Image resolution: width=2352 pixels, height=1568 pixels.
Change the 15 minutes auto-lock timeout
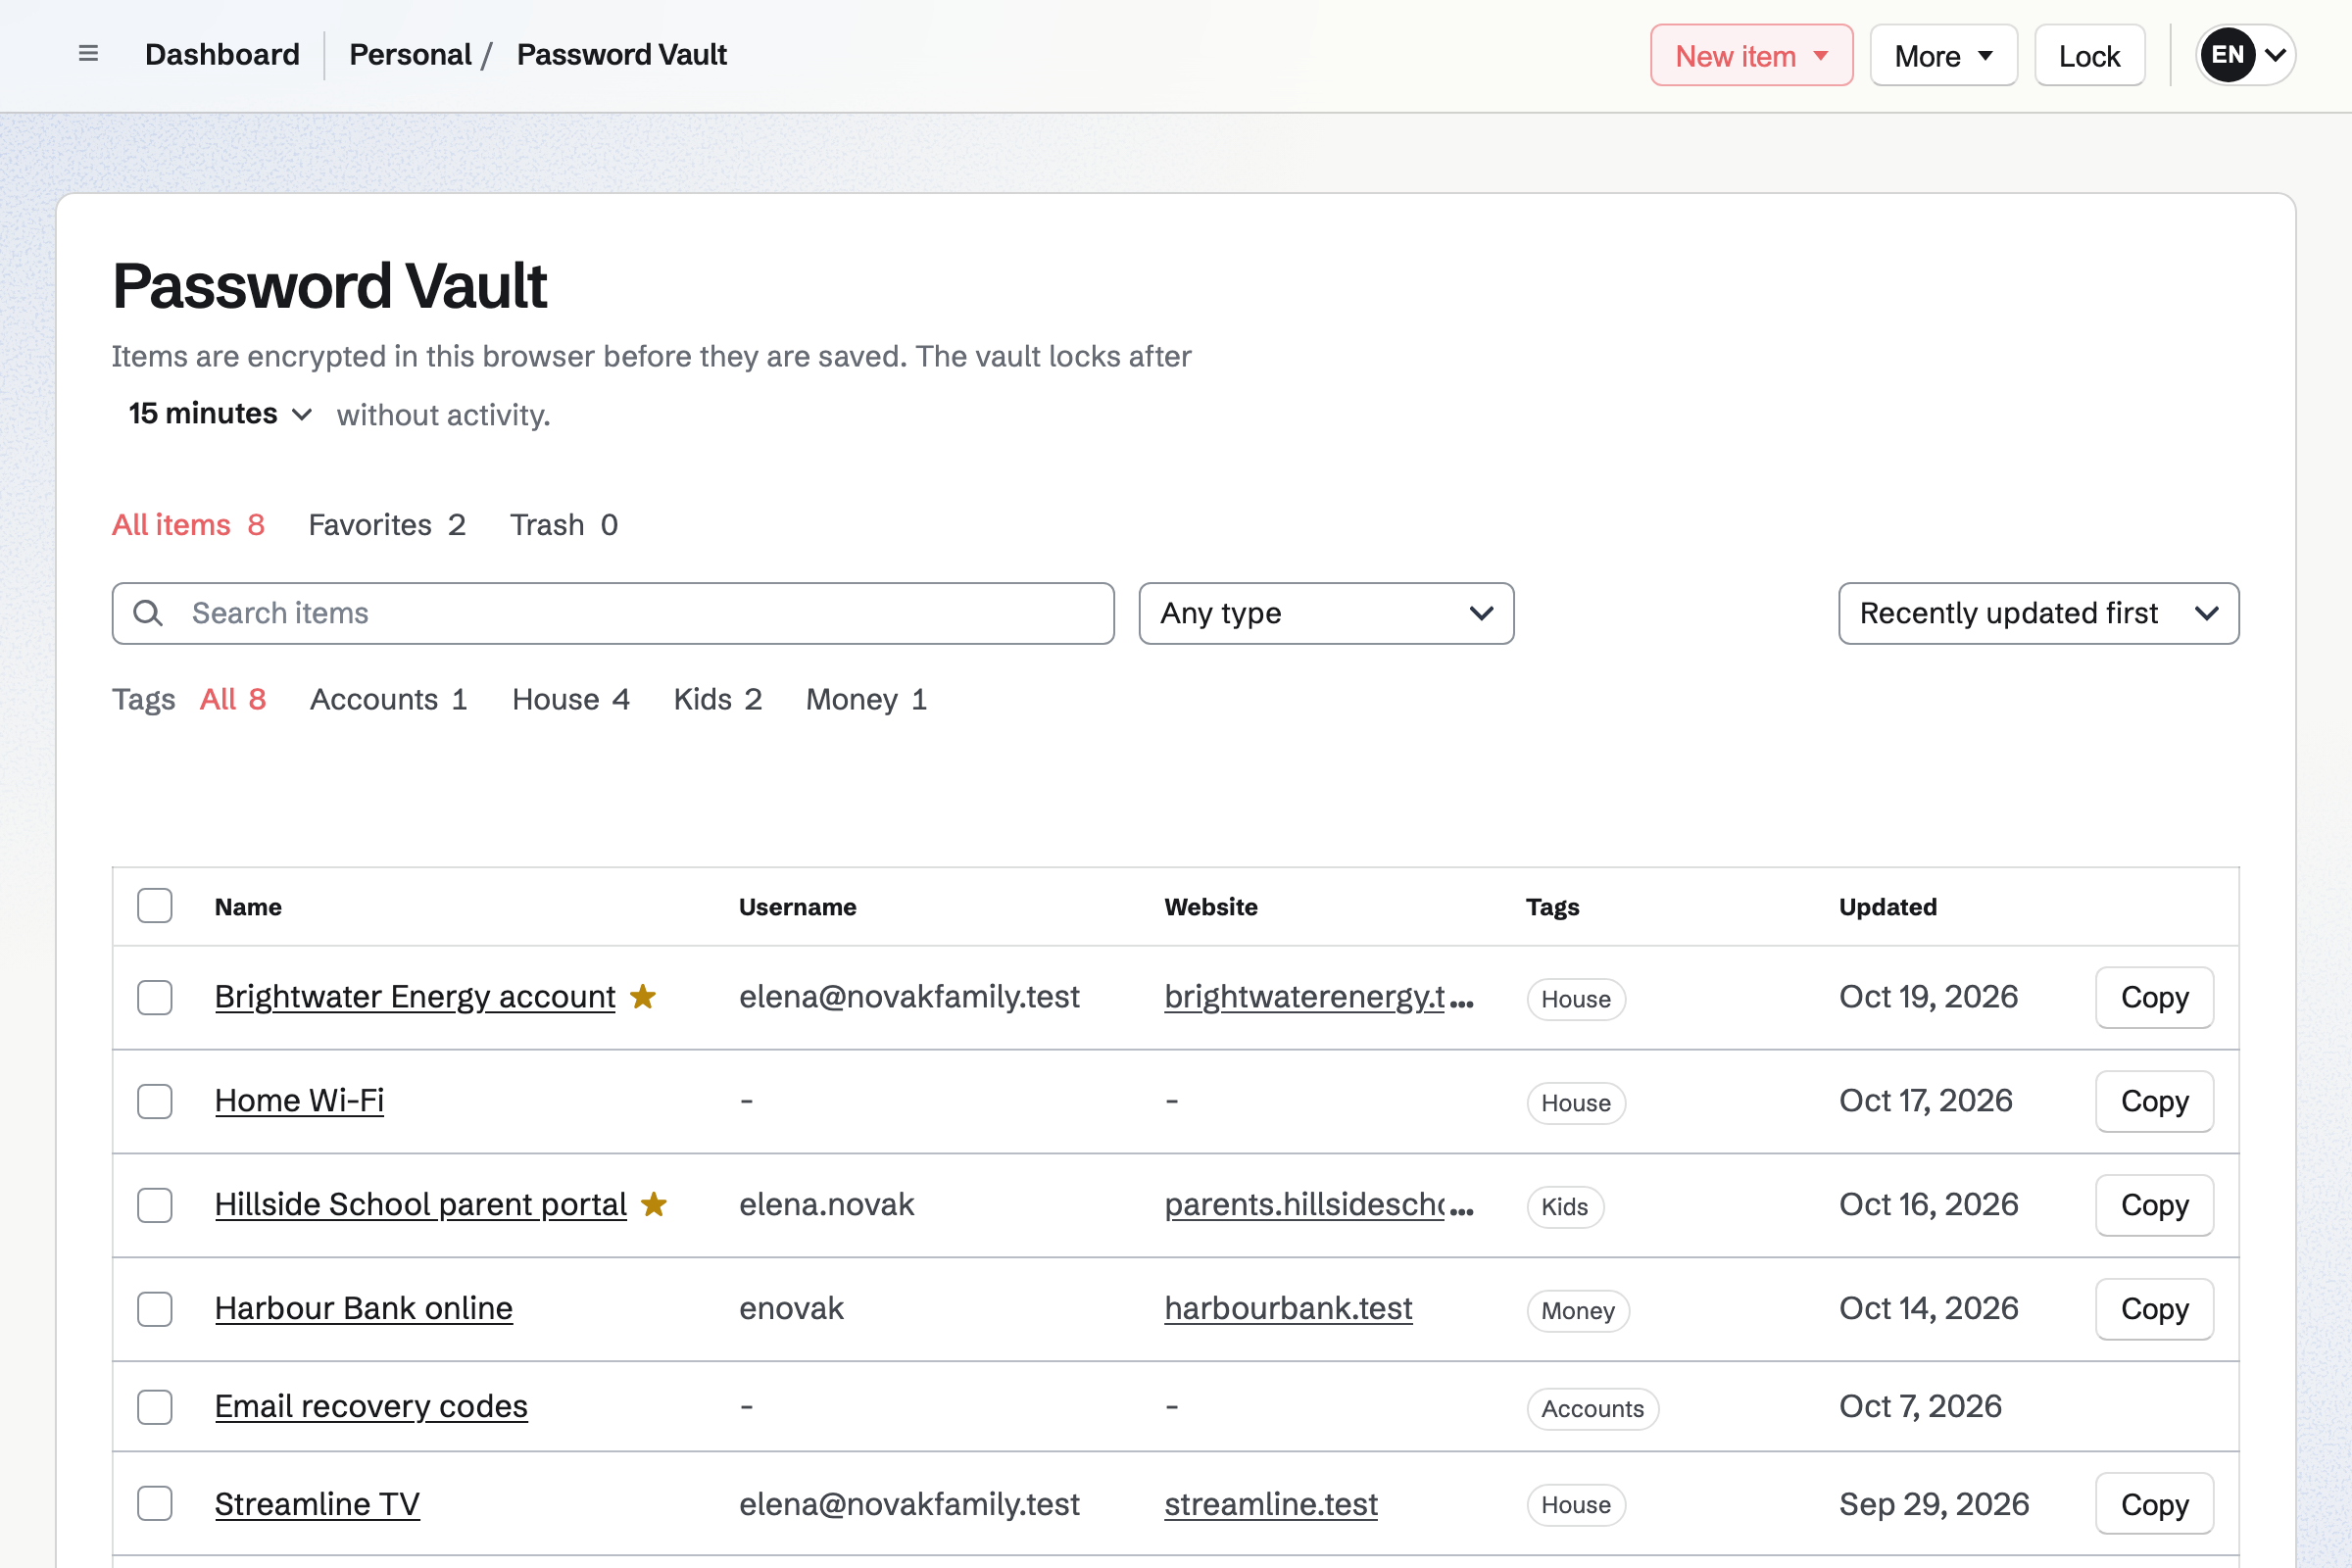point(220,414)
